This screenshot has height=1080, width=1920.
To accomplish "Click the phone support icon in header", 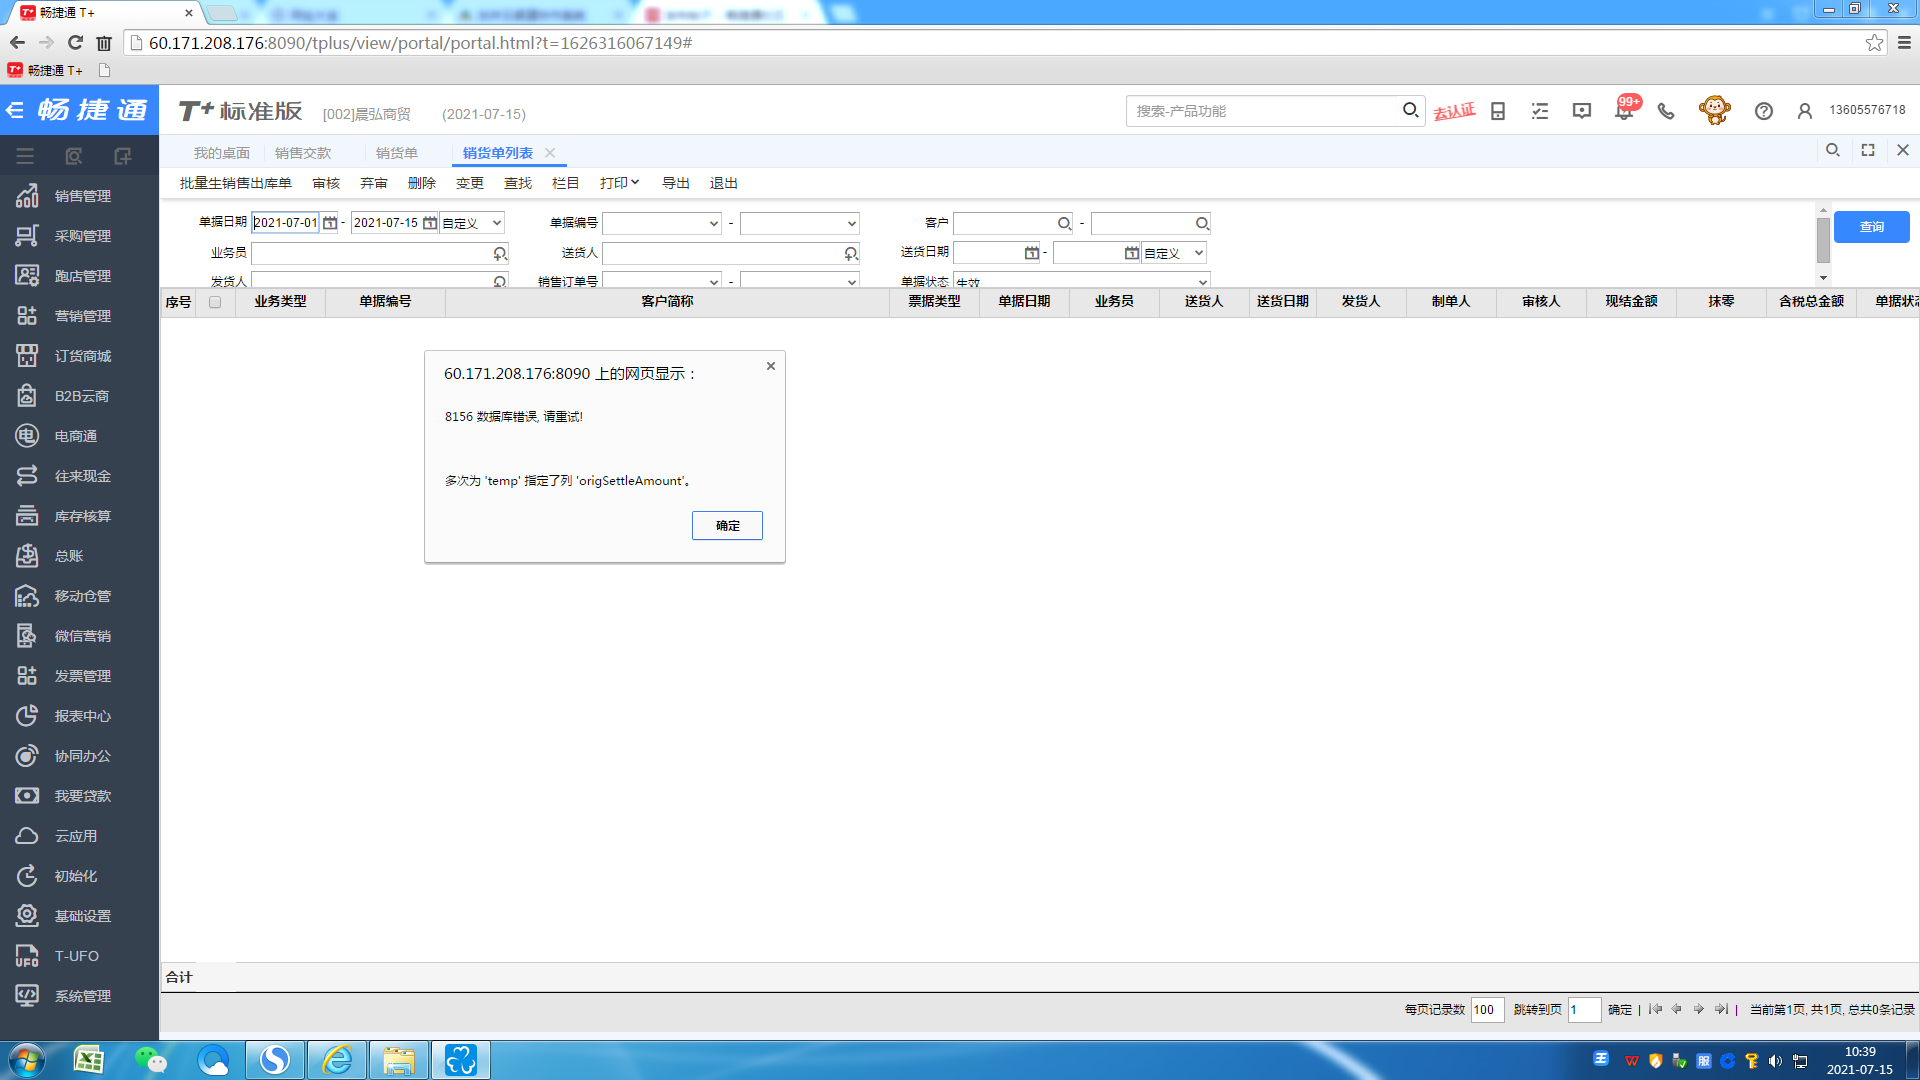I will (x=1666, y=111).
